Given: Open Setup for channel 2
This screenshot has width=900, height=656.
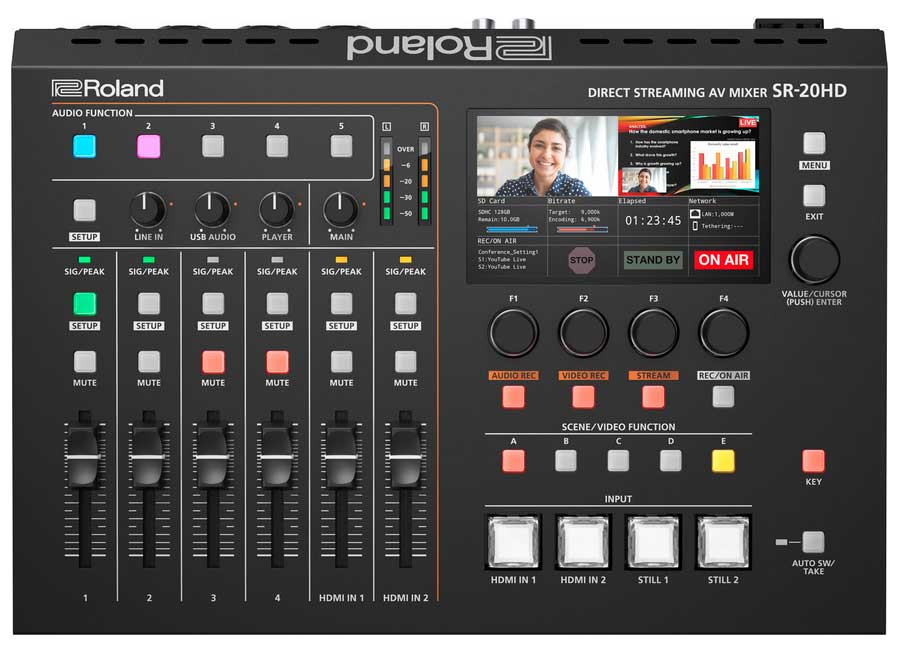Looking at the screenshot, I should click(x=149, y=304).
